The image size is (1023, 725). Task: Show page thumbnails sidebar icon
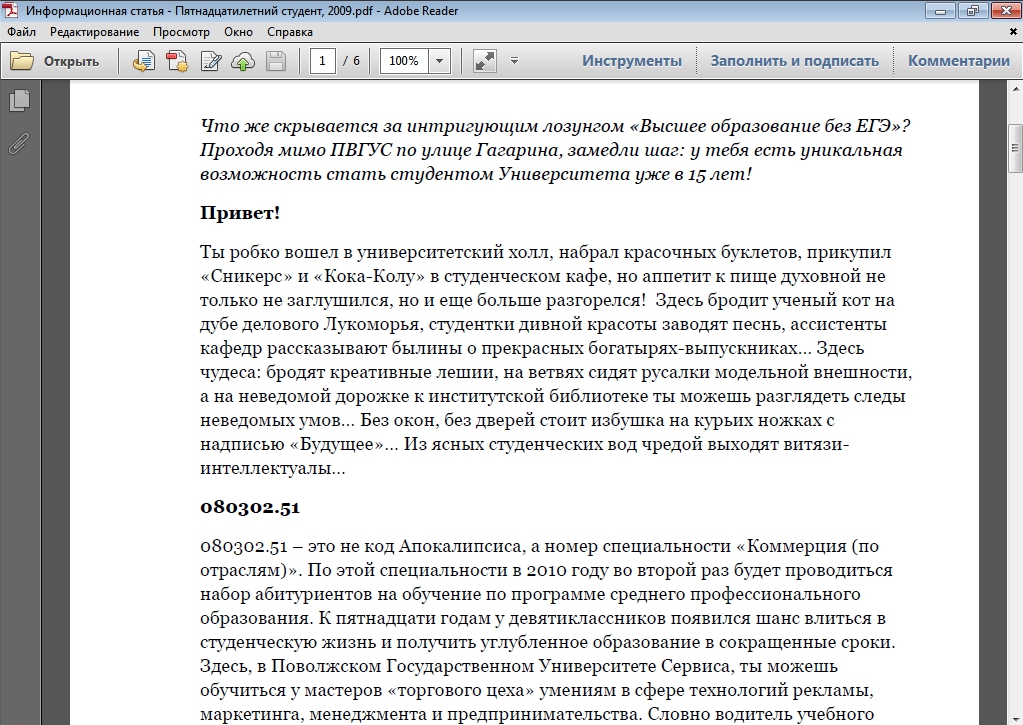tap(20, 100)
